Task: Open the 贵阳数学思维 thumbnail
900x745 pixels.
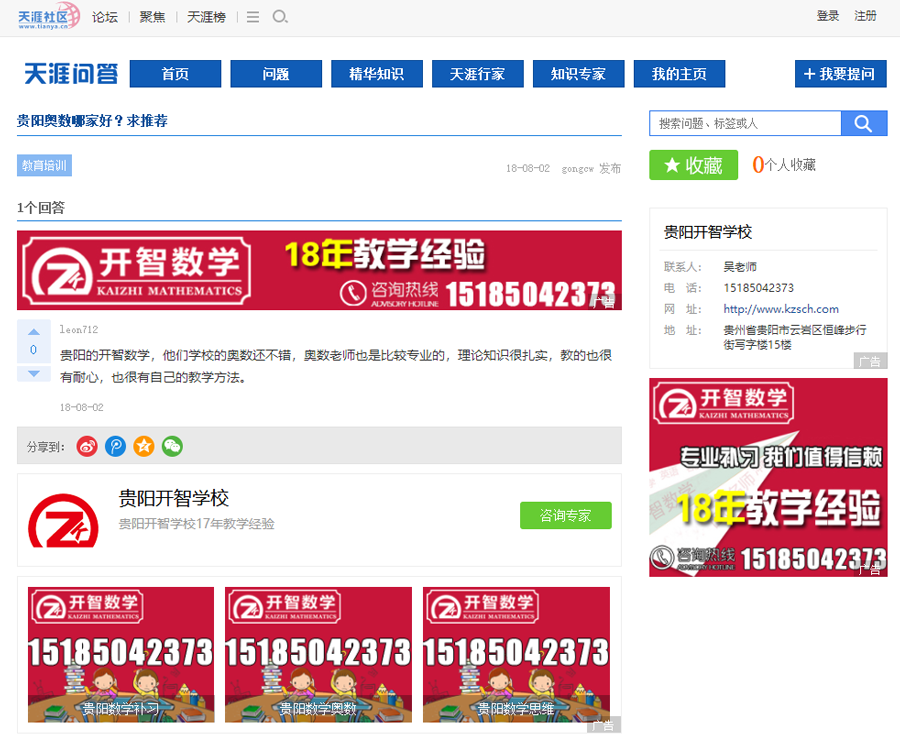Action: tap(516, 654)
